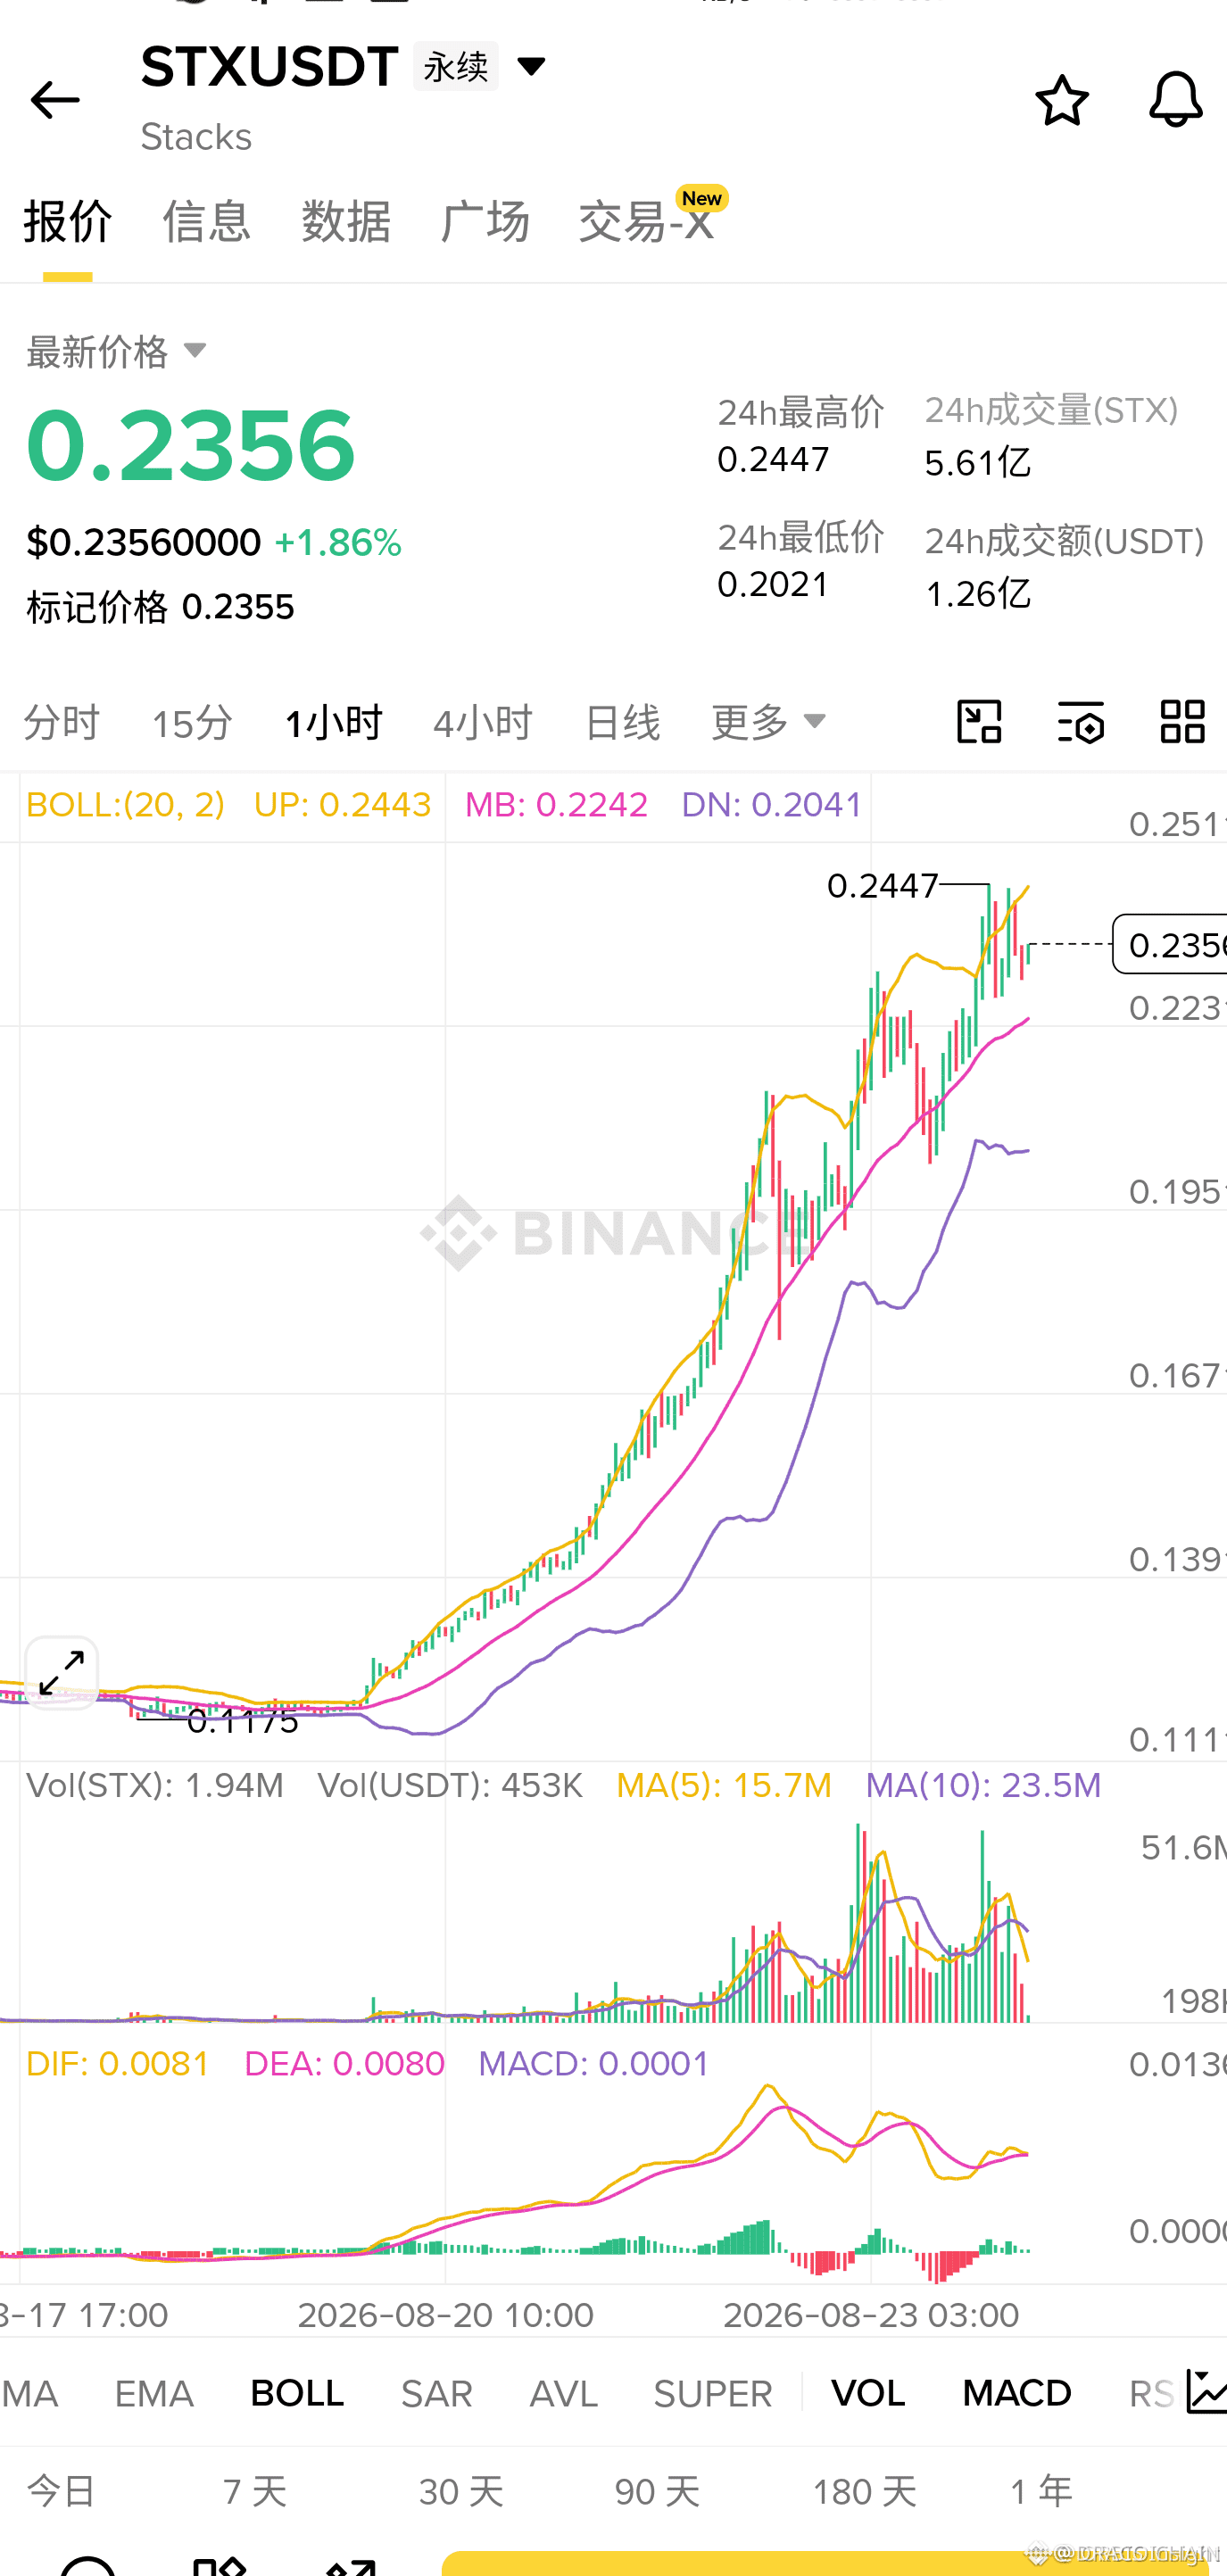Switch to the 广场 tab

(485, 221)
